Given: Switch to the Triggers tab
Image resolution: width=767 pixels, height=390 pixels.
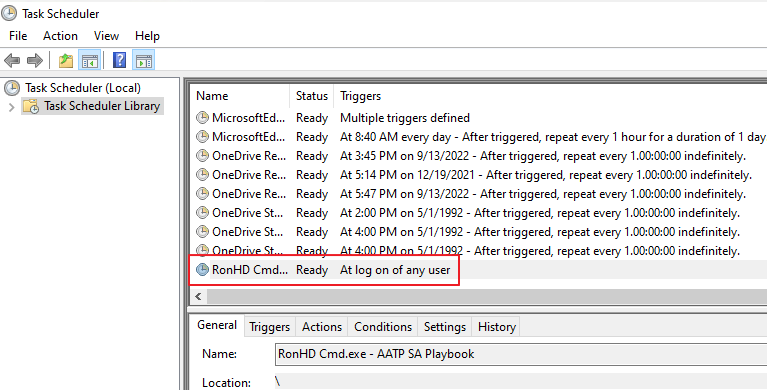Looking at the screenshot, I should pyautogui.click(x=270, y=327).
